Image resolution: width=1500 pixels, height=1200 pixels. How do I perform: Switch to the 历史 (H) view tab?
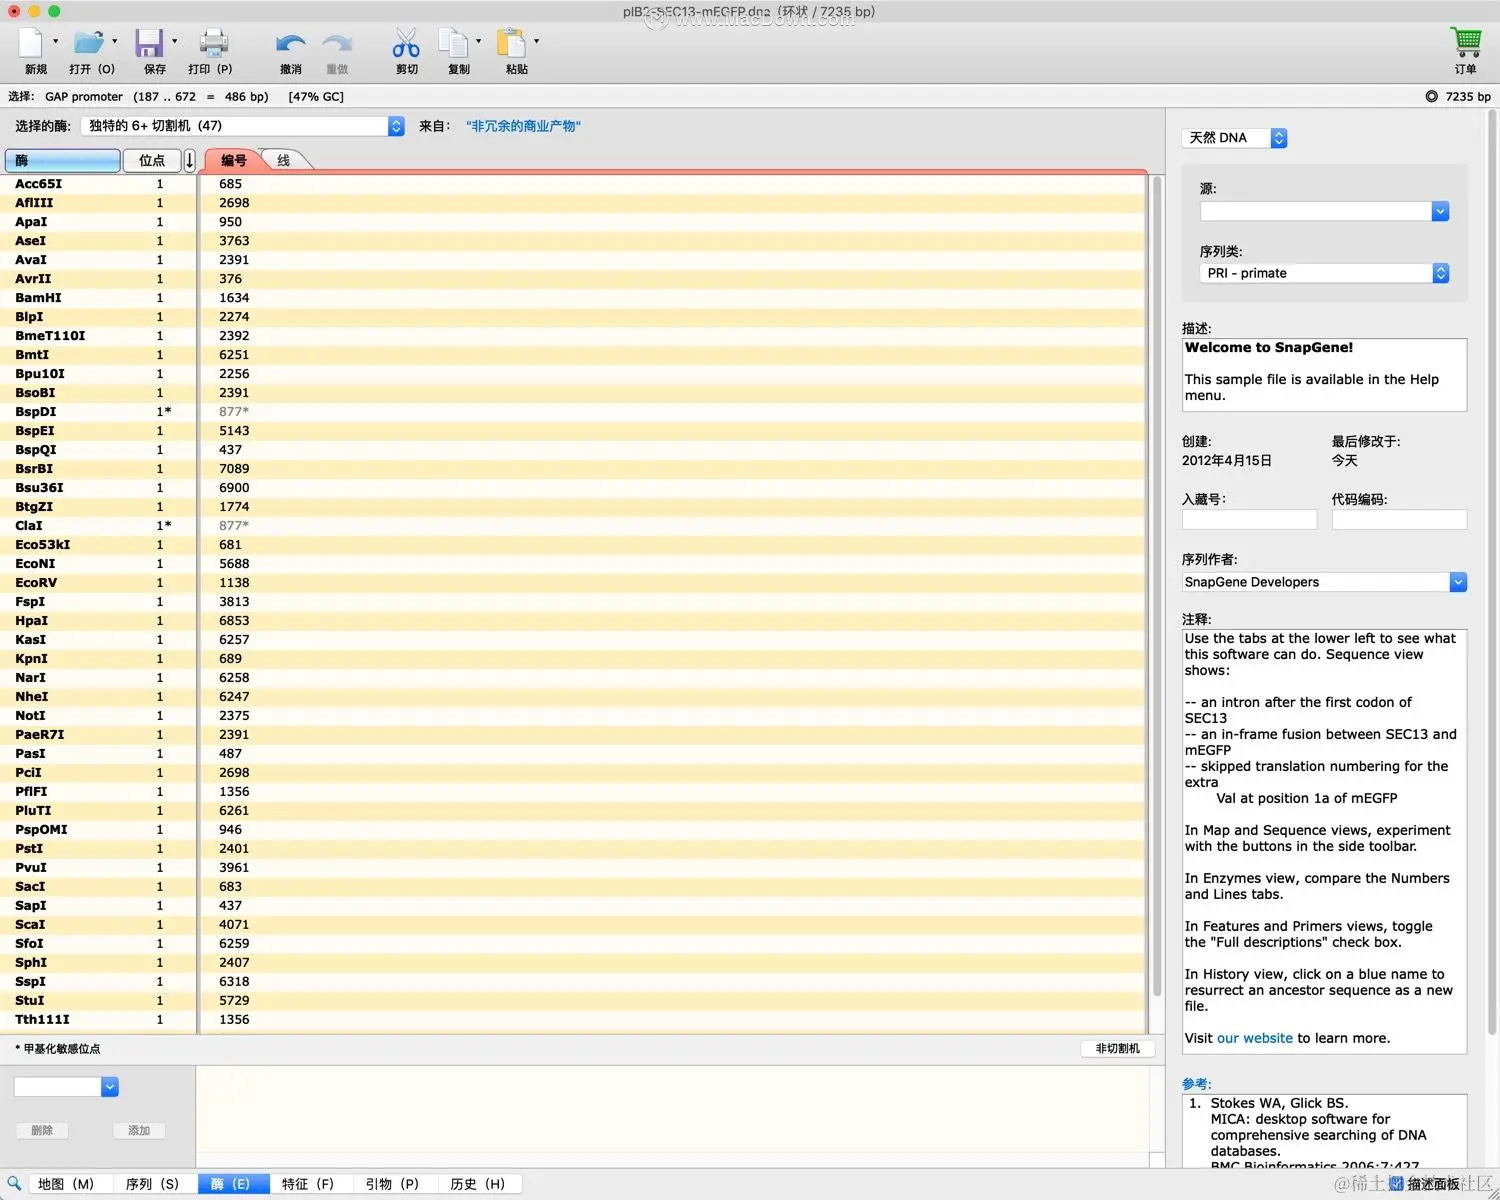coord(478,1184)
